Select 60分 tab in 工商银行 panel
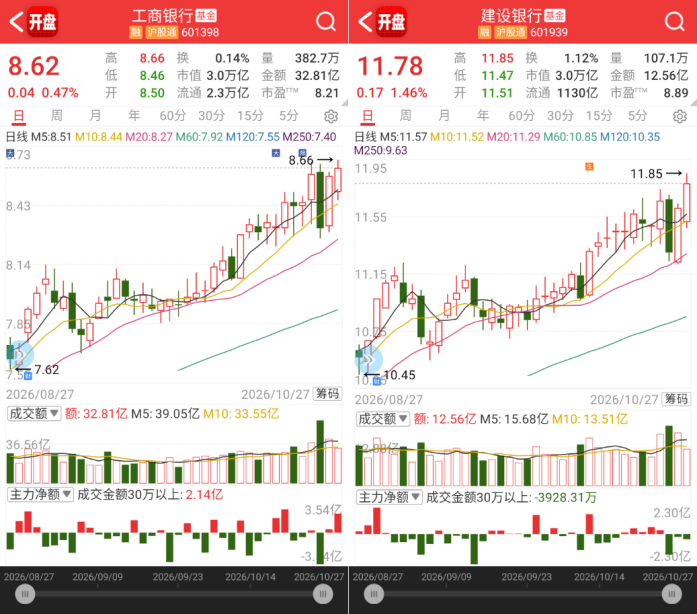Image resolution: width=697 pixels, height=614 pixels. point(172,116)
